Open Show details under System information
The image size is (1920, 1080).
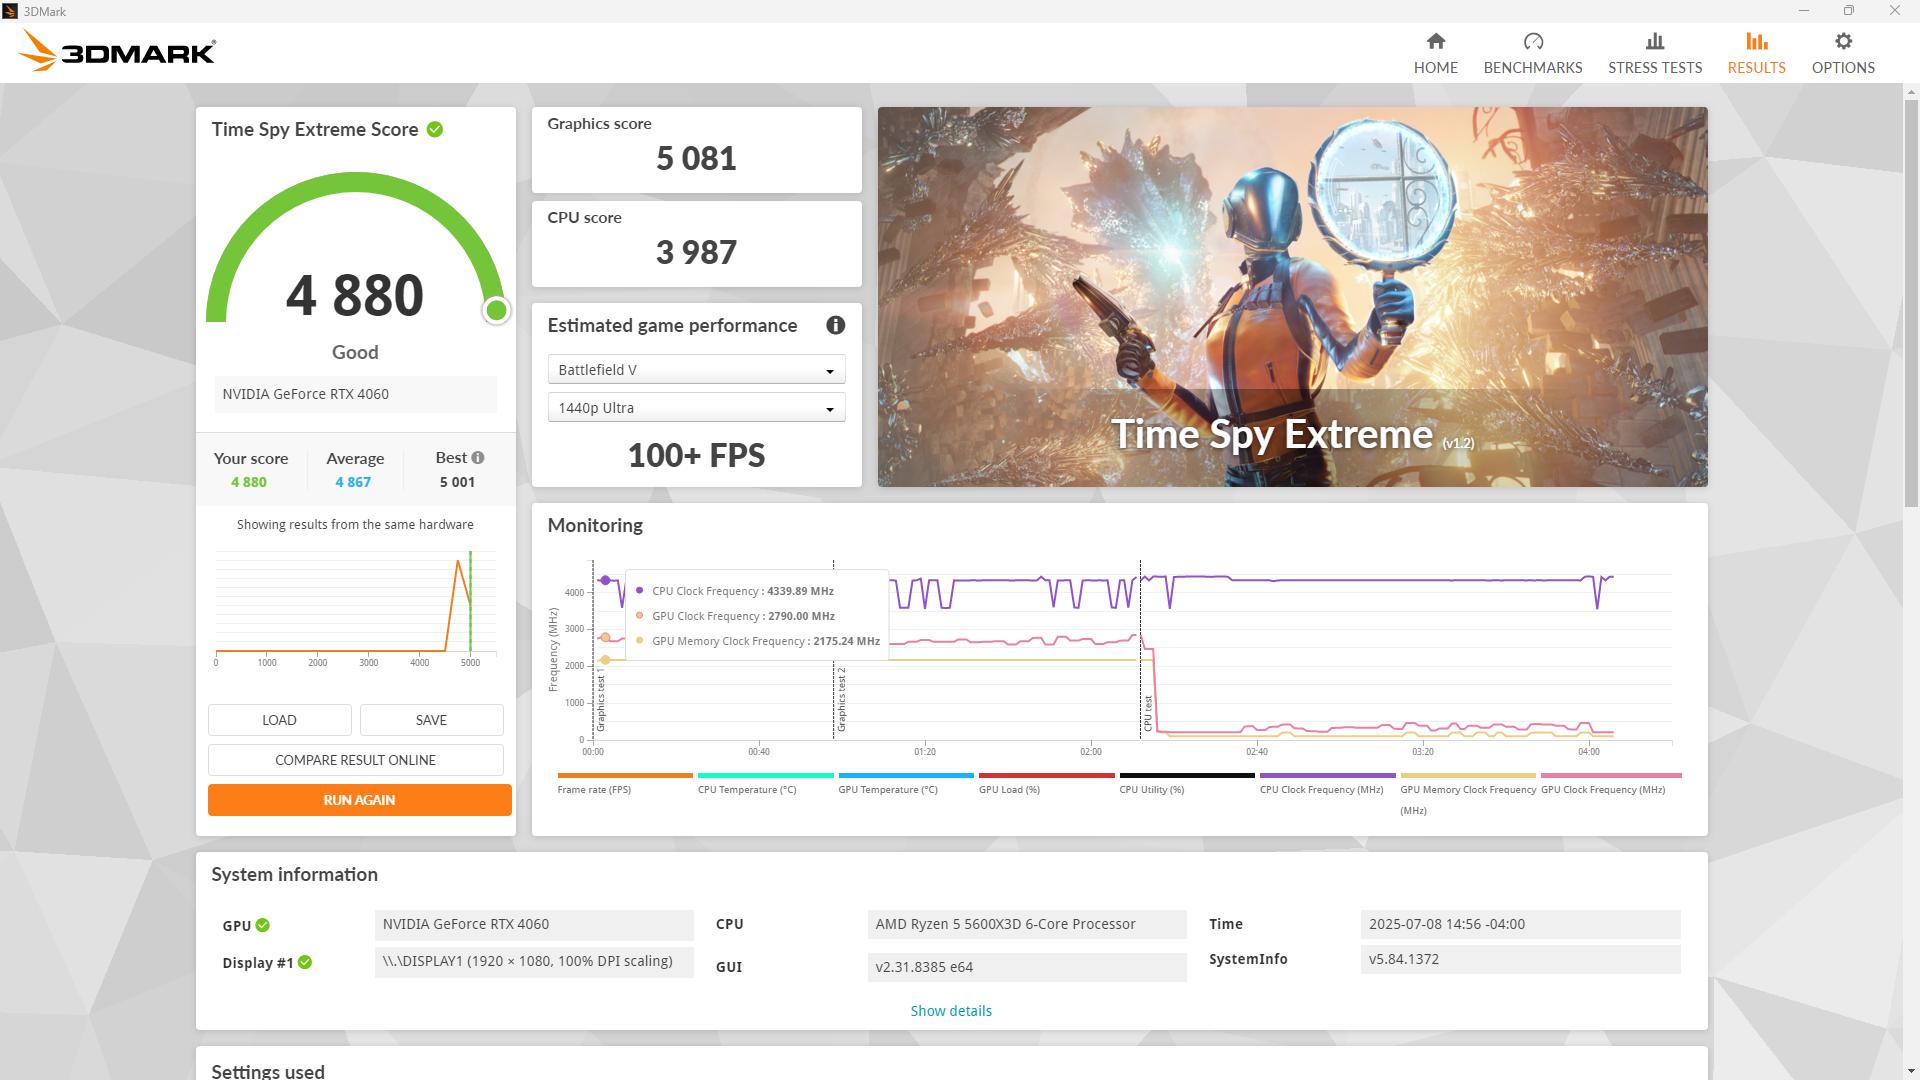pos(950,1010)
